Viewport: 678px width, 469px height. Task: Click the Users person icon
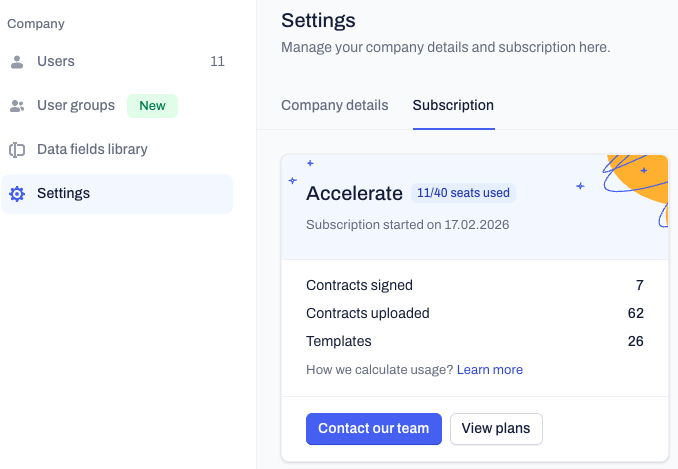17,62
